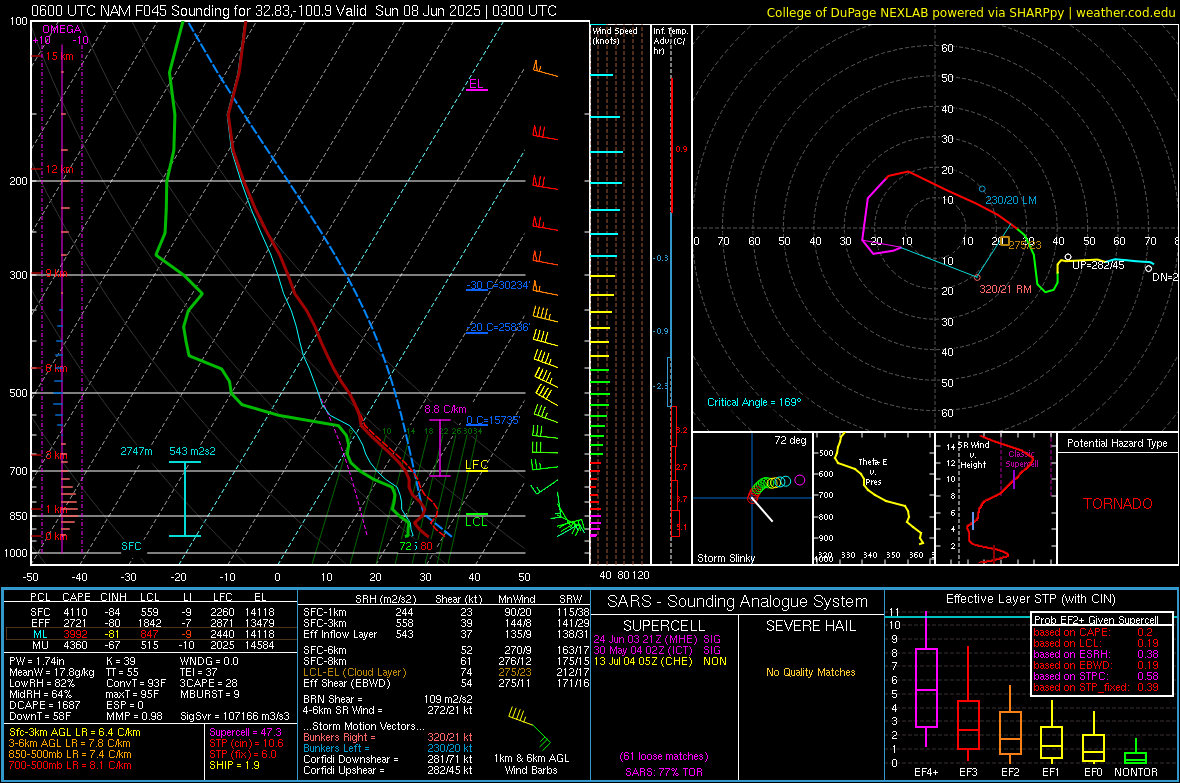Screen dimensions: 1180x783
Task: Select the MU parcel row
Action: point(152,645)
